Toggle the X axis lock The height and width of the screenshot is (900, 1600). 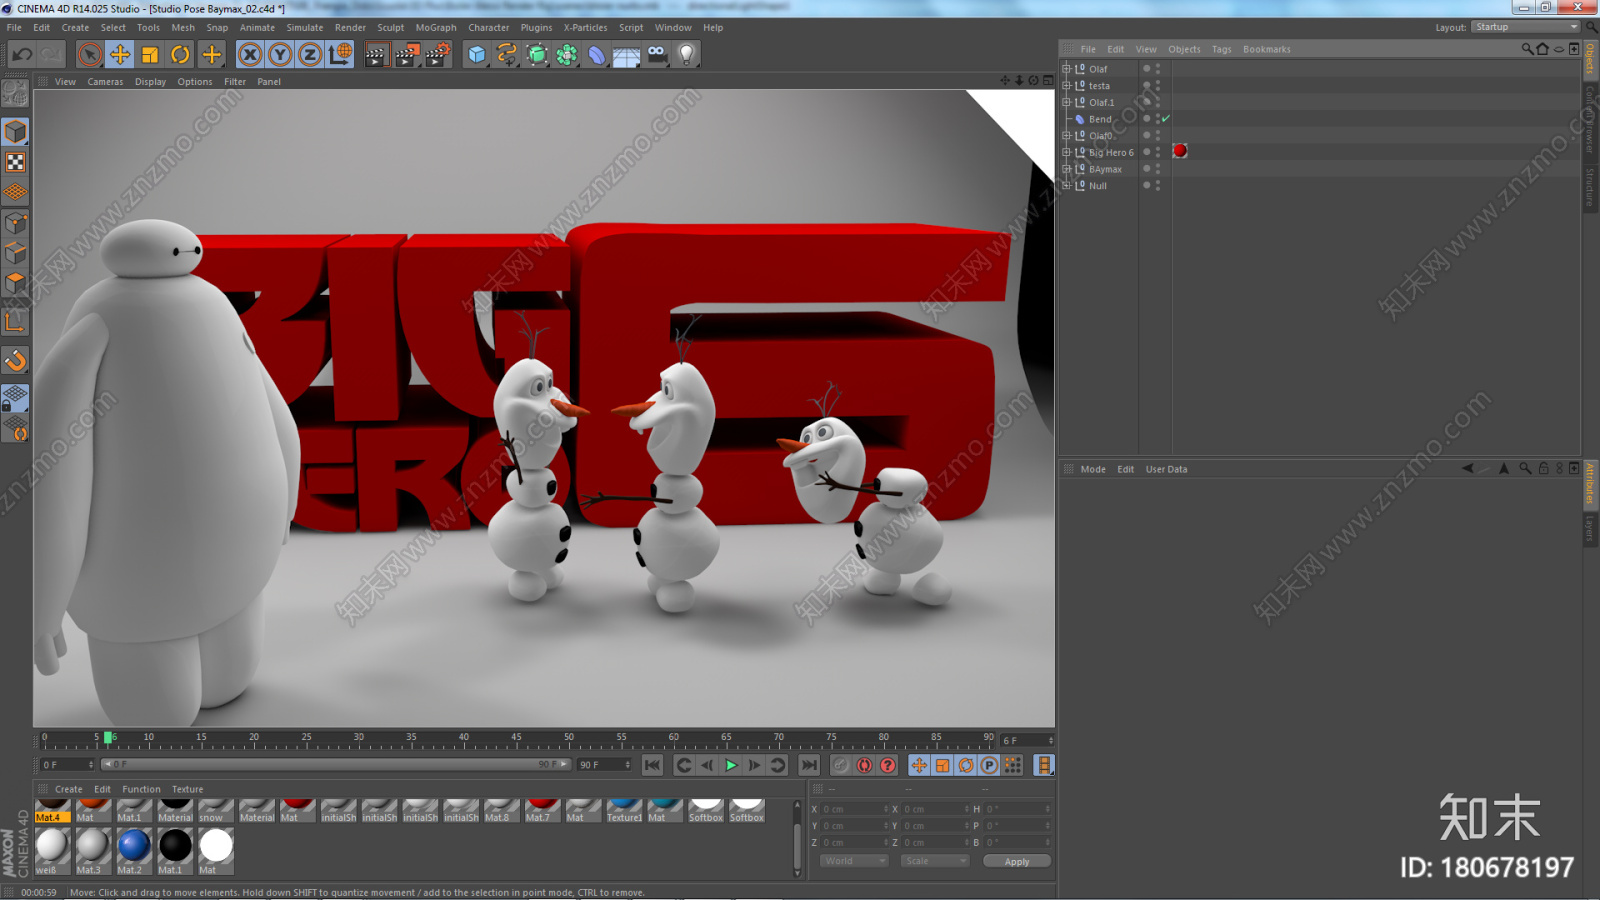click(x=250, y=54)
